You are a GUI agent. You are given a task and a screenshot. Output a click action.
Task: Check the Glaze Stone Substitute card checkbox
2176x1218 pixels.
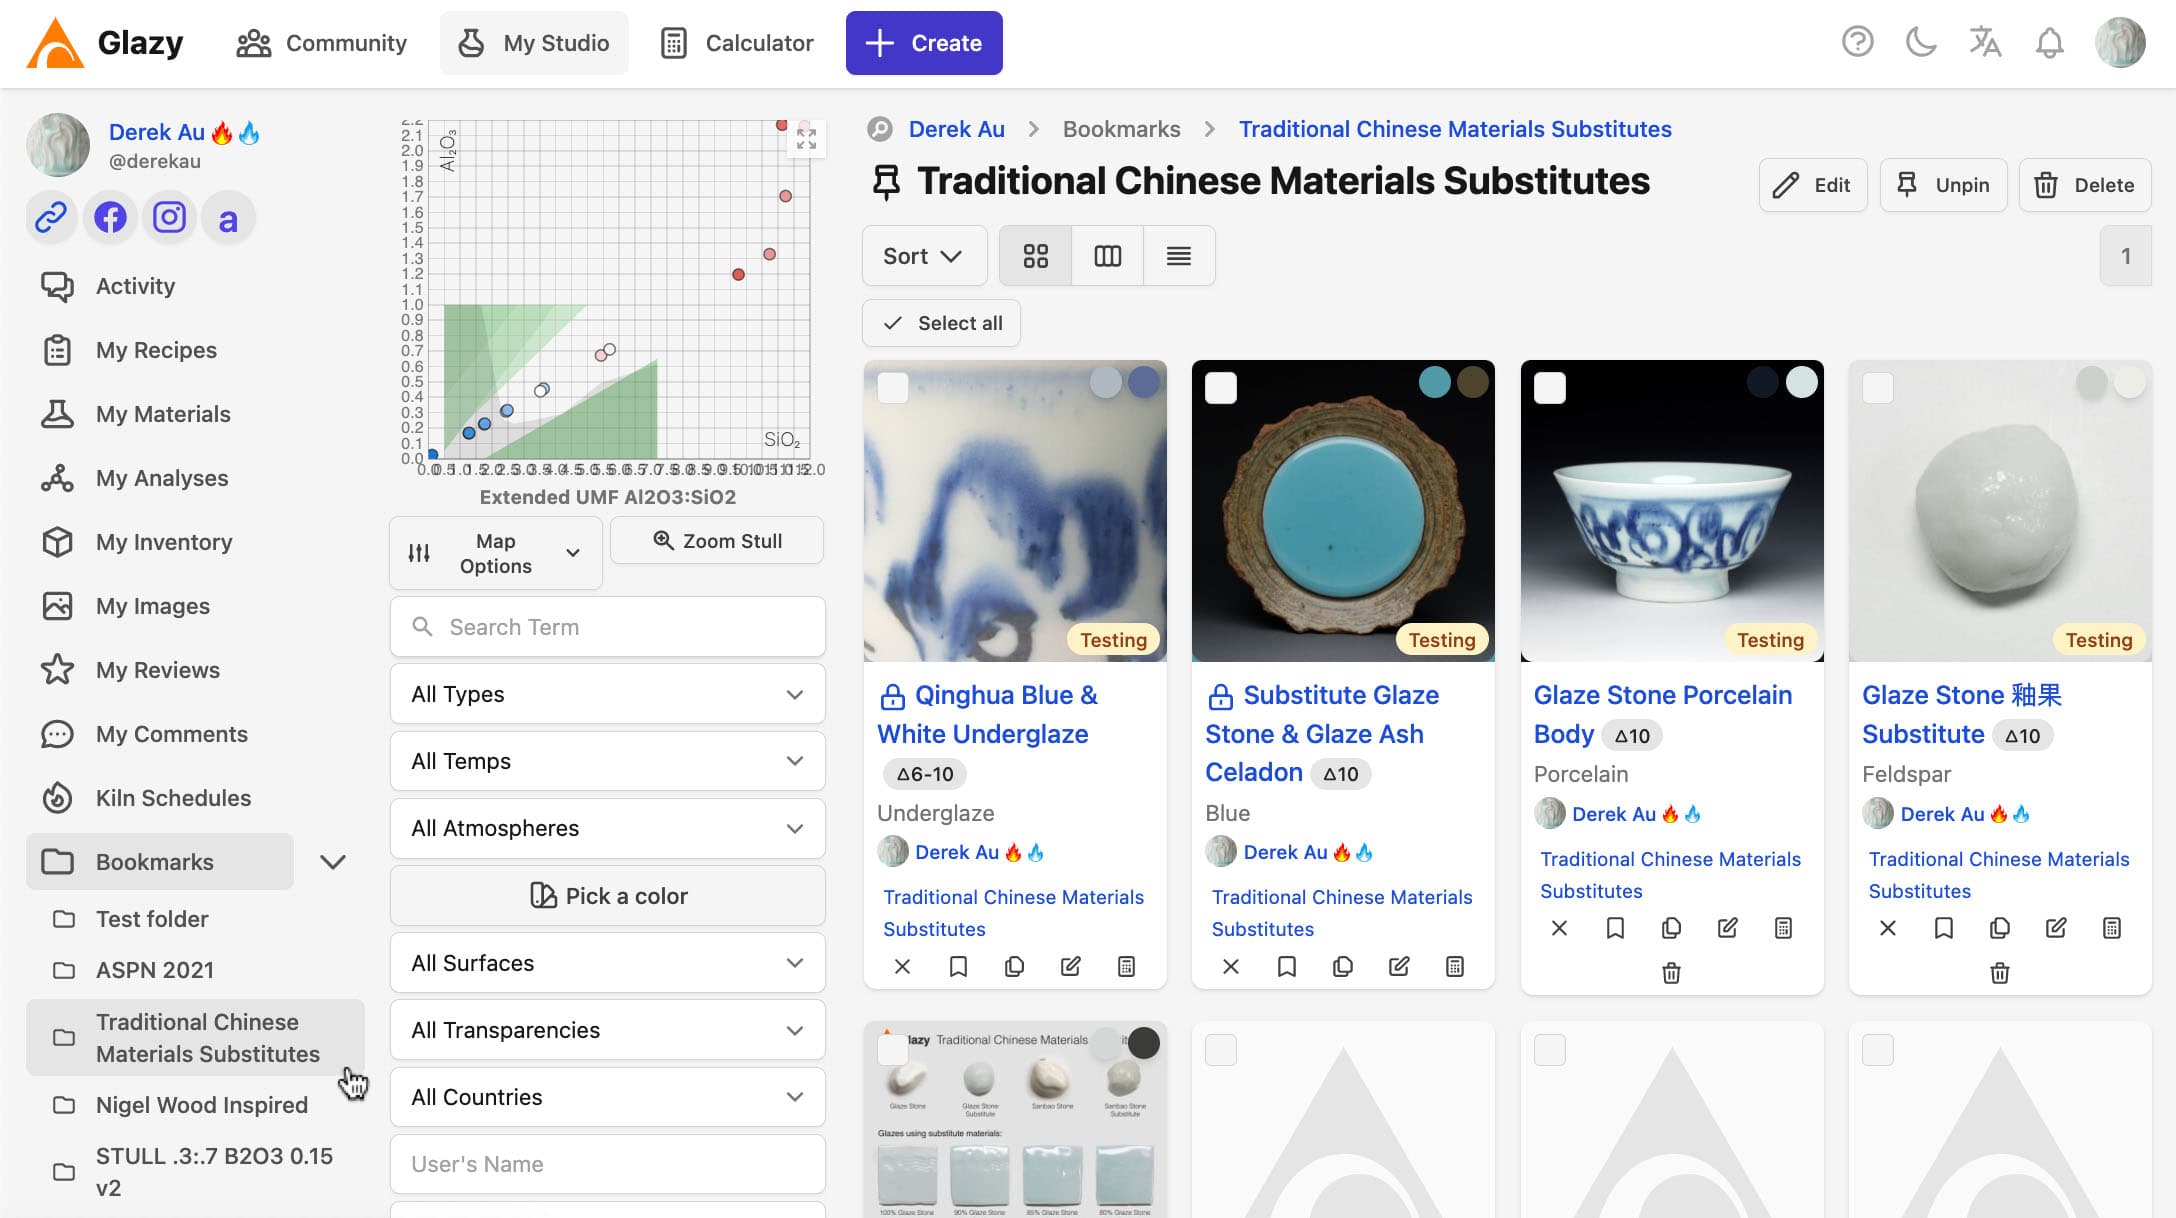point(1878,387)
